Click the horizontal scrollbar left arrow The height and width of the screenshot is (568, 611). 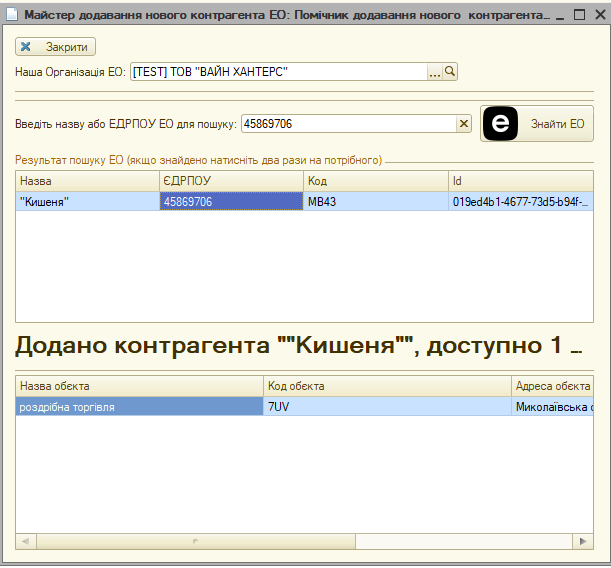[x=26, y=542]
